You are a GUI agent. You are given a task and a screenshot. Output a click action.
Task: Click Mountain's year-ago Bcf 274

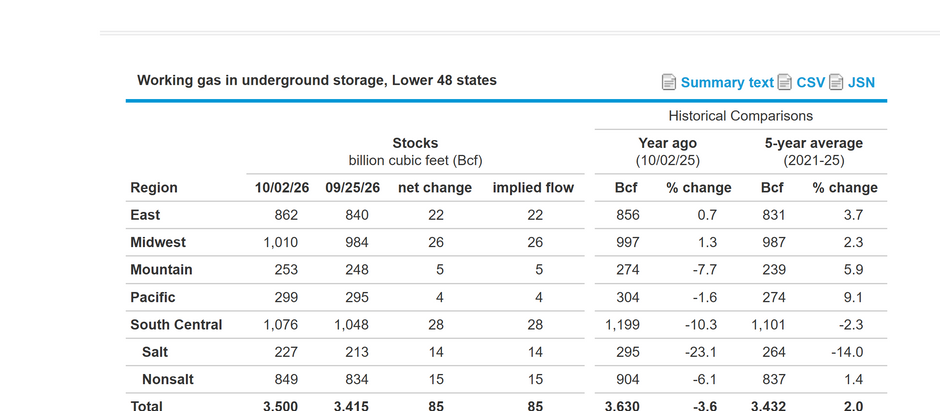tap(628, 270)
